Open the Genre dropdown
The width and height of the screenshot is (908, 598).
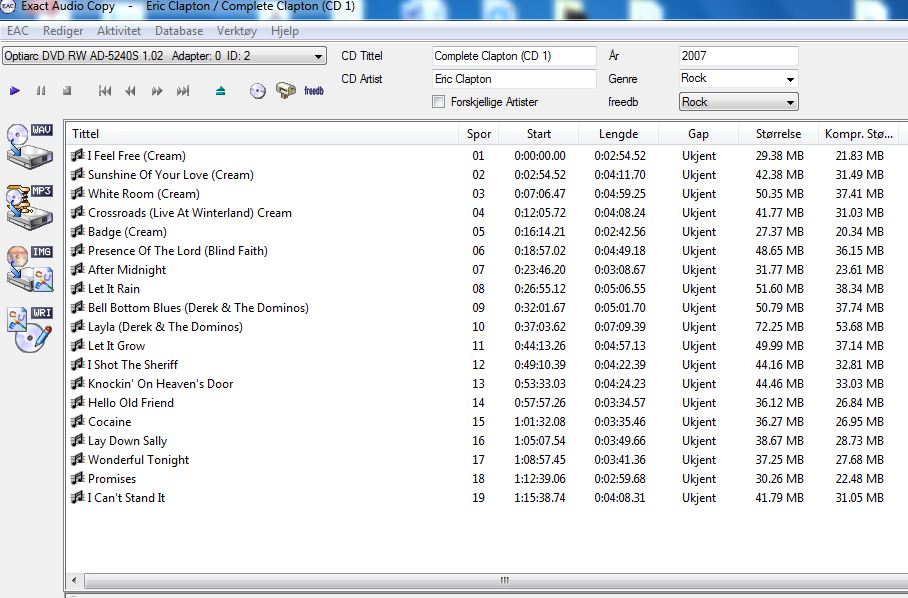[x=790, y=79]
